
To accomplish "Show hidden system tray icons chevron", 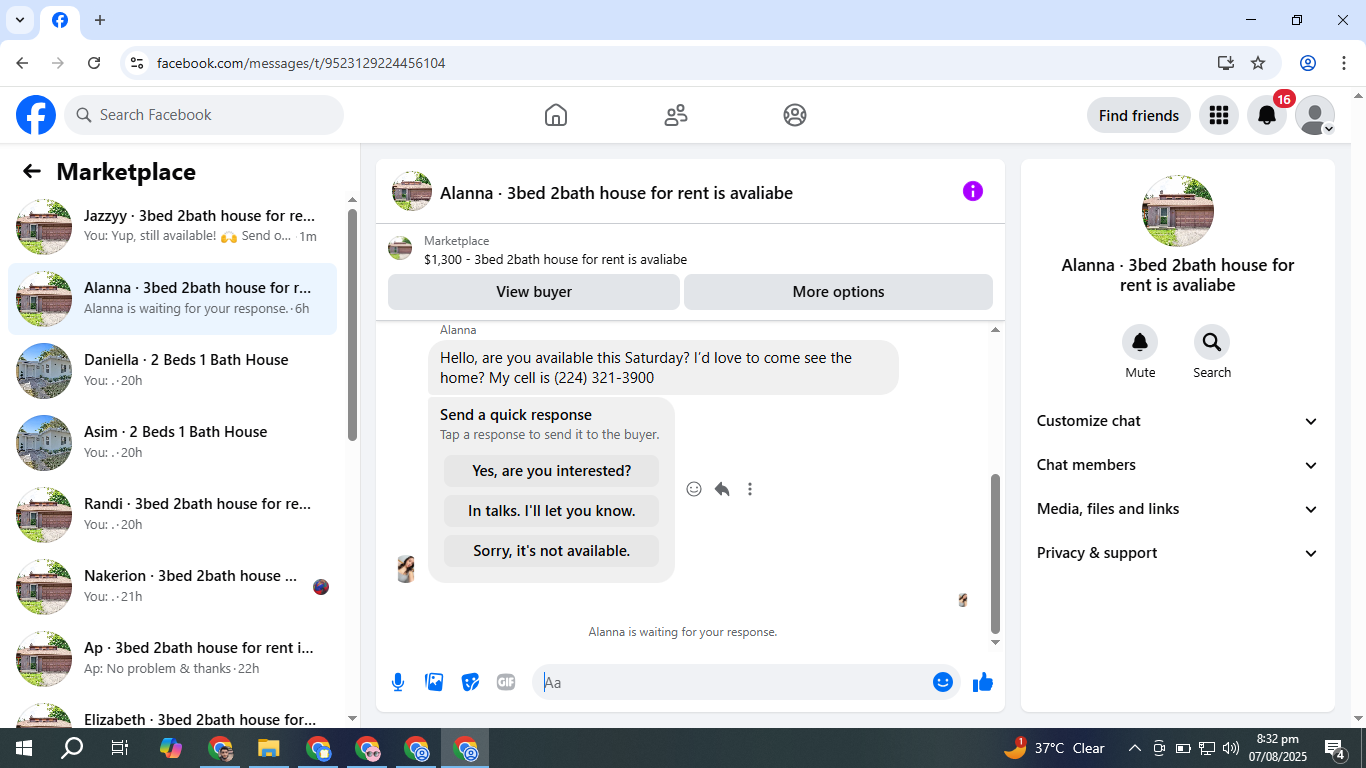I will [1134, 748].
